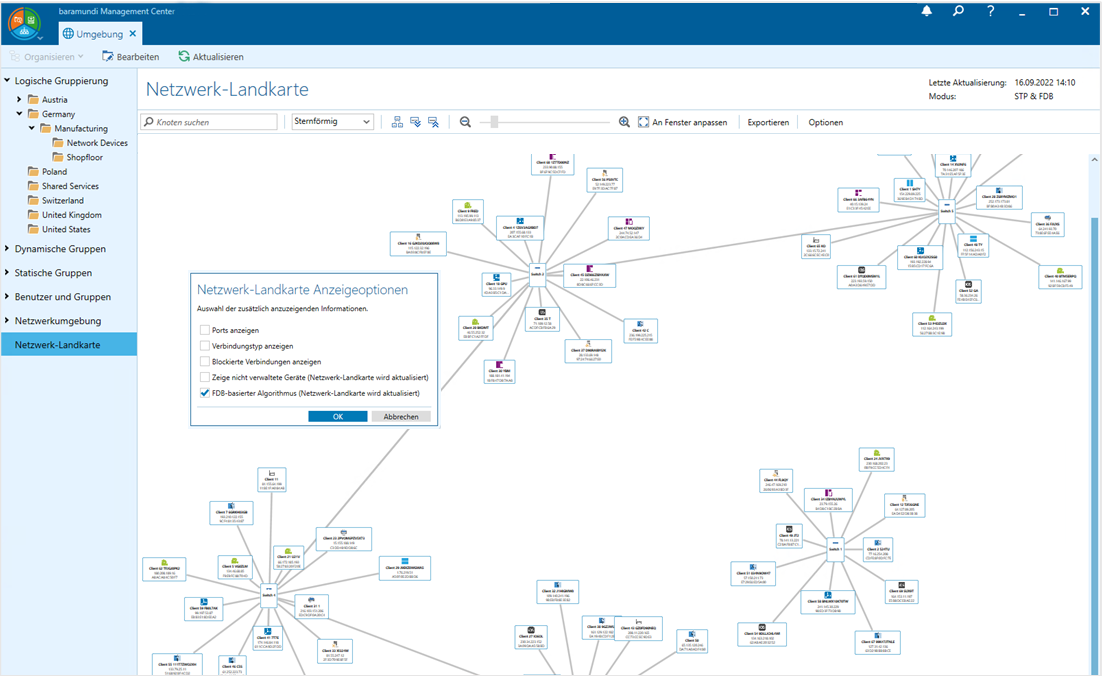
Task: Zoom in with the plus magnifier
Action: (x=624, y=122)
